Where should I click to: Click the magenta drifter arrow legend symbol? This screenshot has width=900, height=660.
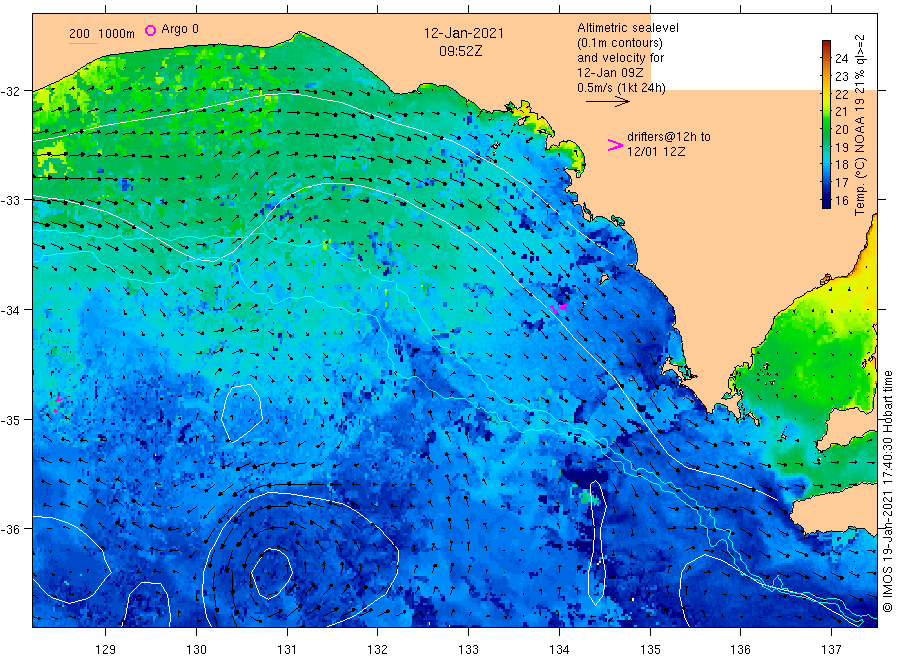click(615, 145)
